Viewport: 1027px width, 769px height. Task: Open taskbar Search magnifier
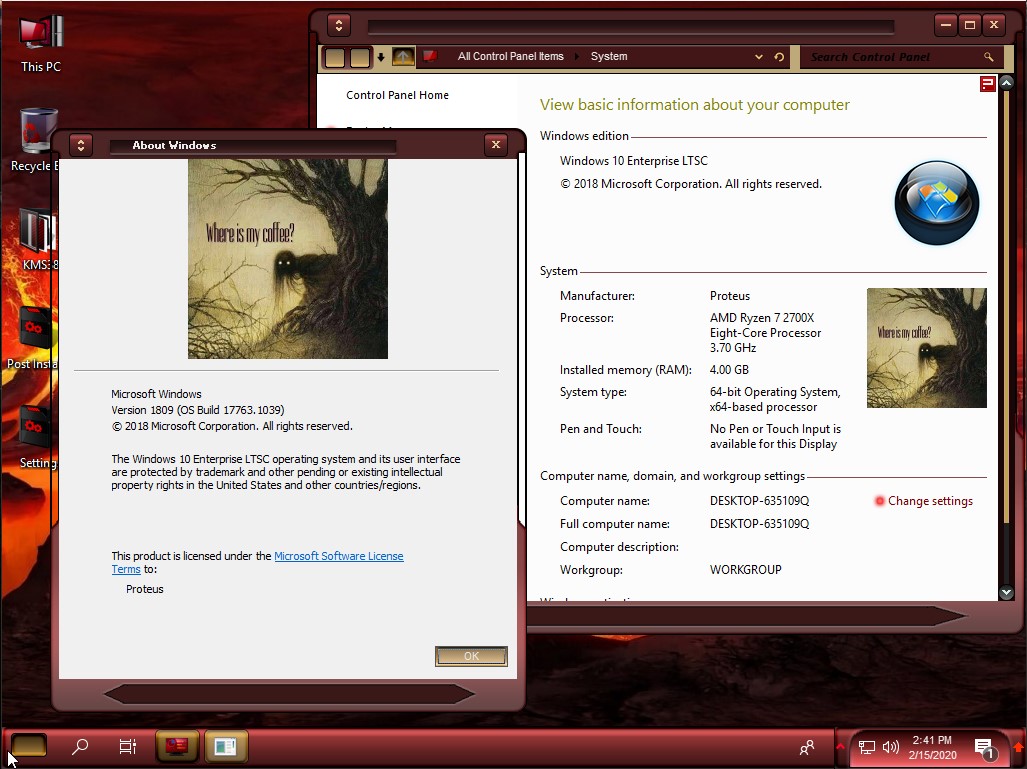(x=80, y=746)
